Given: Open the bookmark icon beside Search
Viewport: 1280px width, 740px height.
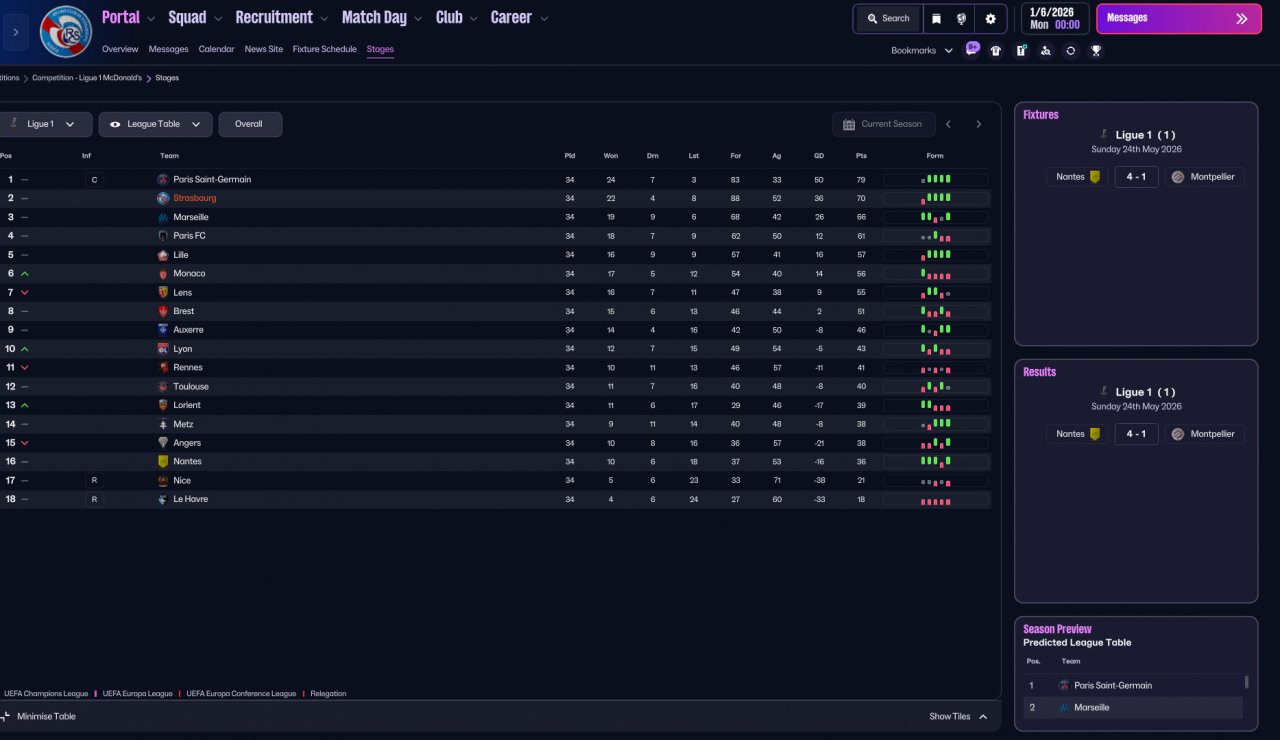Looking at the screenshot, I should click(x=936, y=18).
